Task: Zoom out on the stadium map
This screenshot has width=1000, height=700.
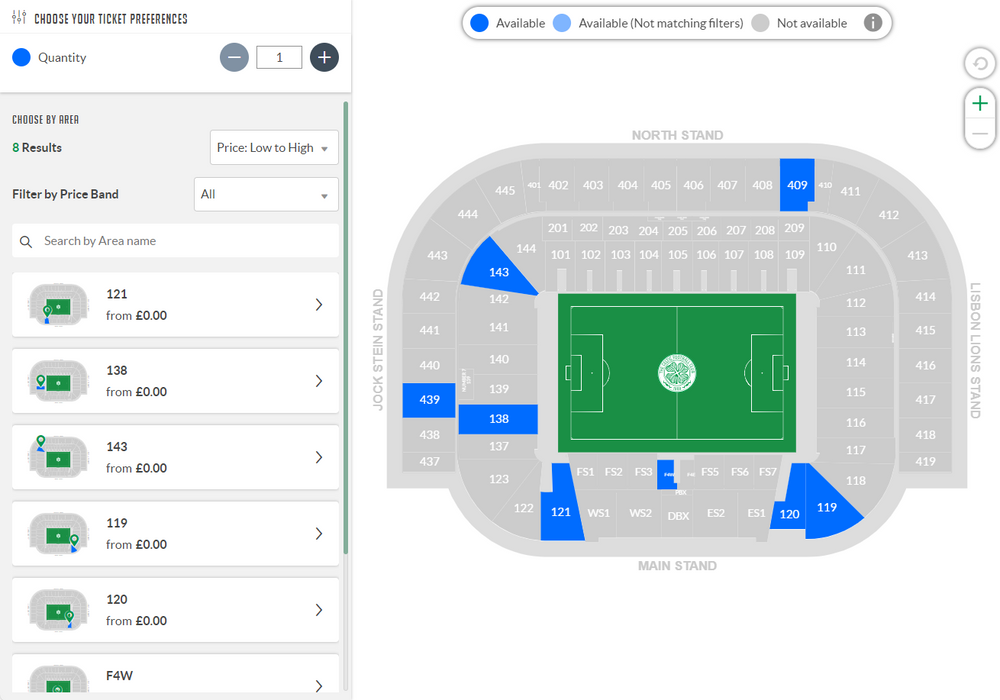Action: 980,134
